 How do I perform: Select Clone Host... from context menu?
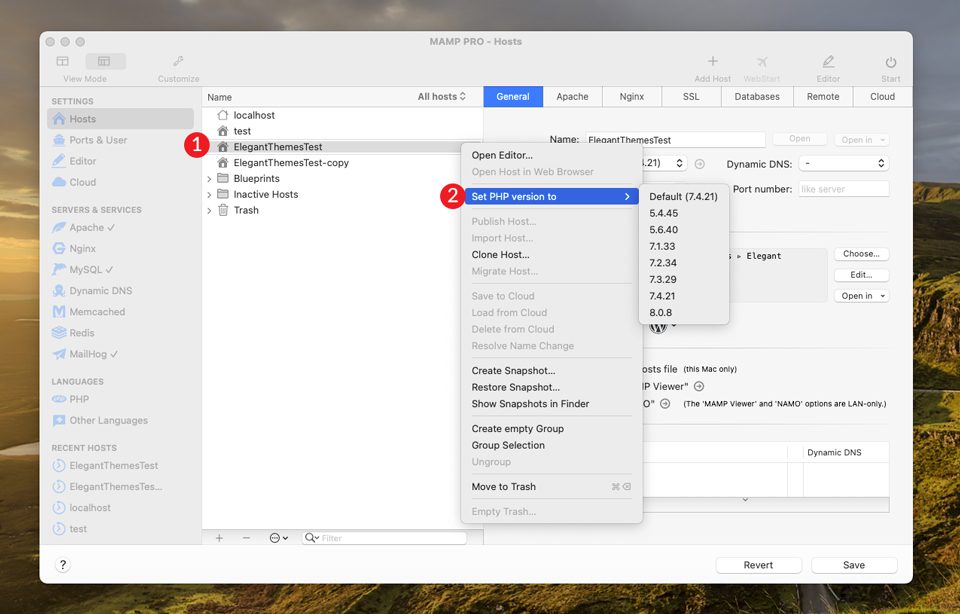[500, 255]
